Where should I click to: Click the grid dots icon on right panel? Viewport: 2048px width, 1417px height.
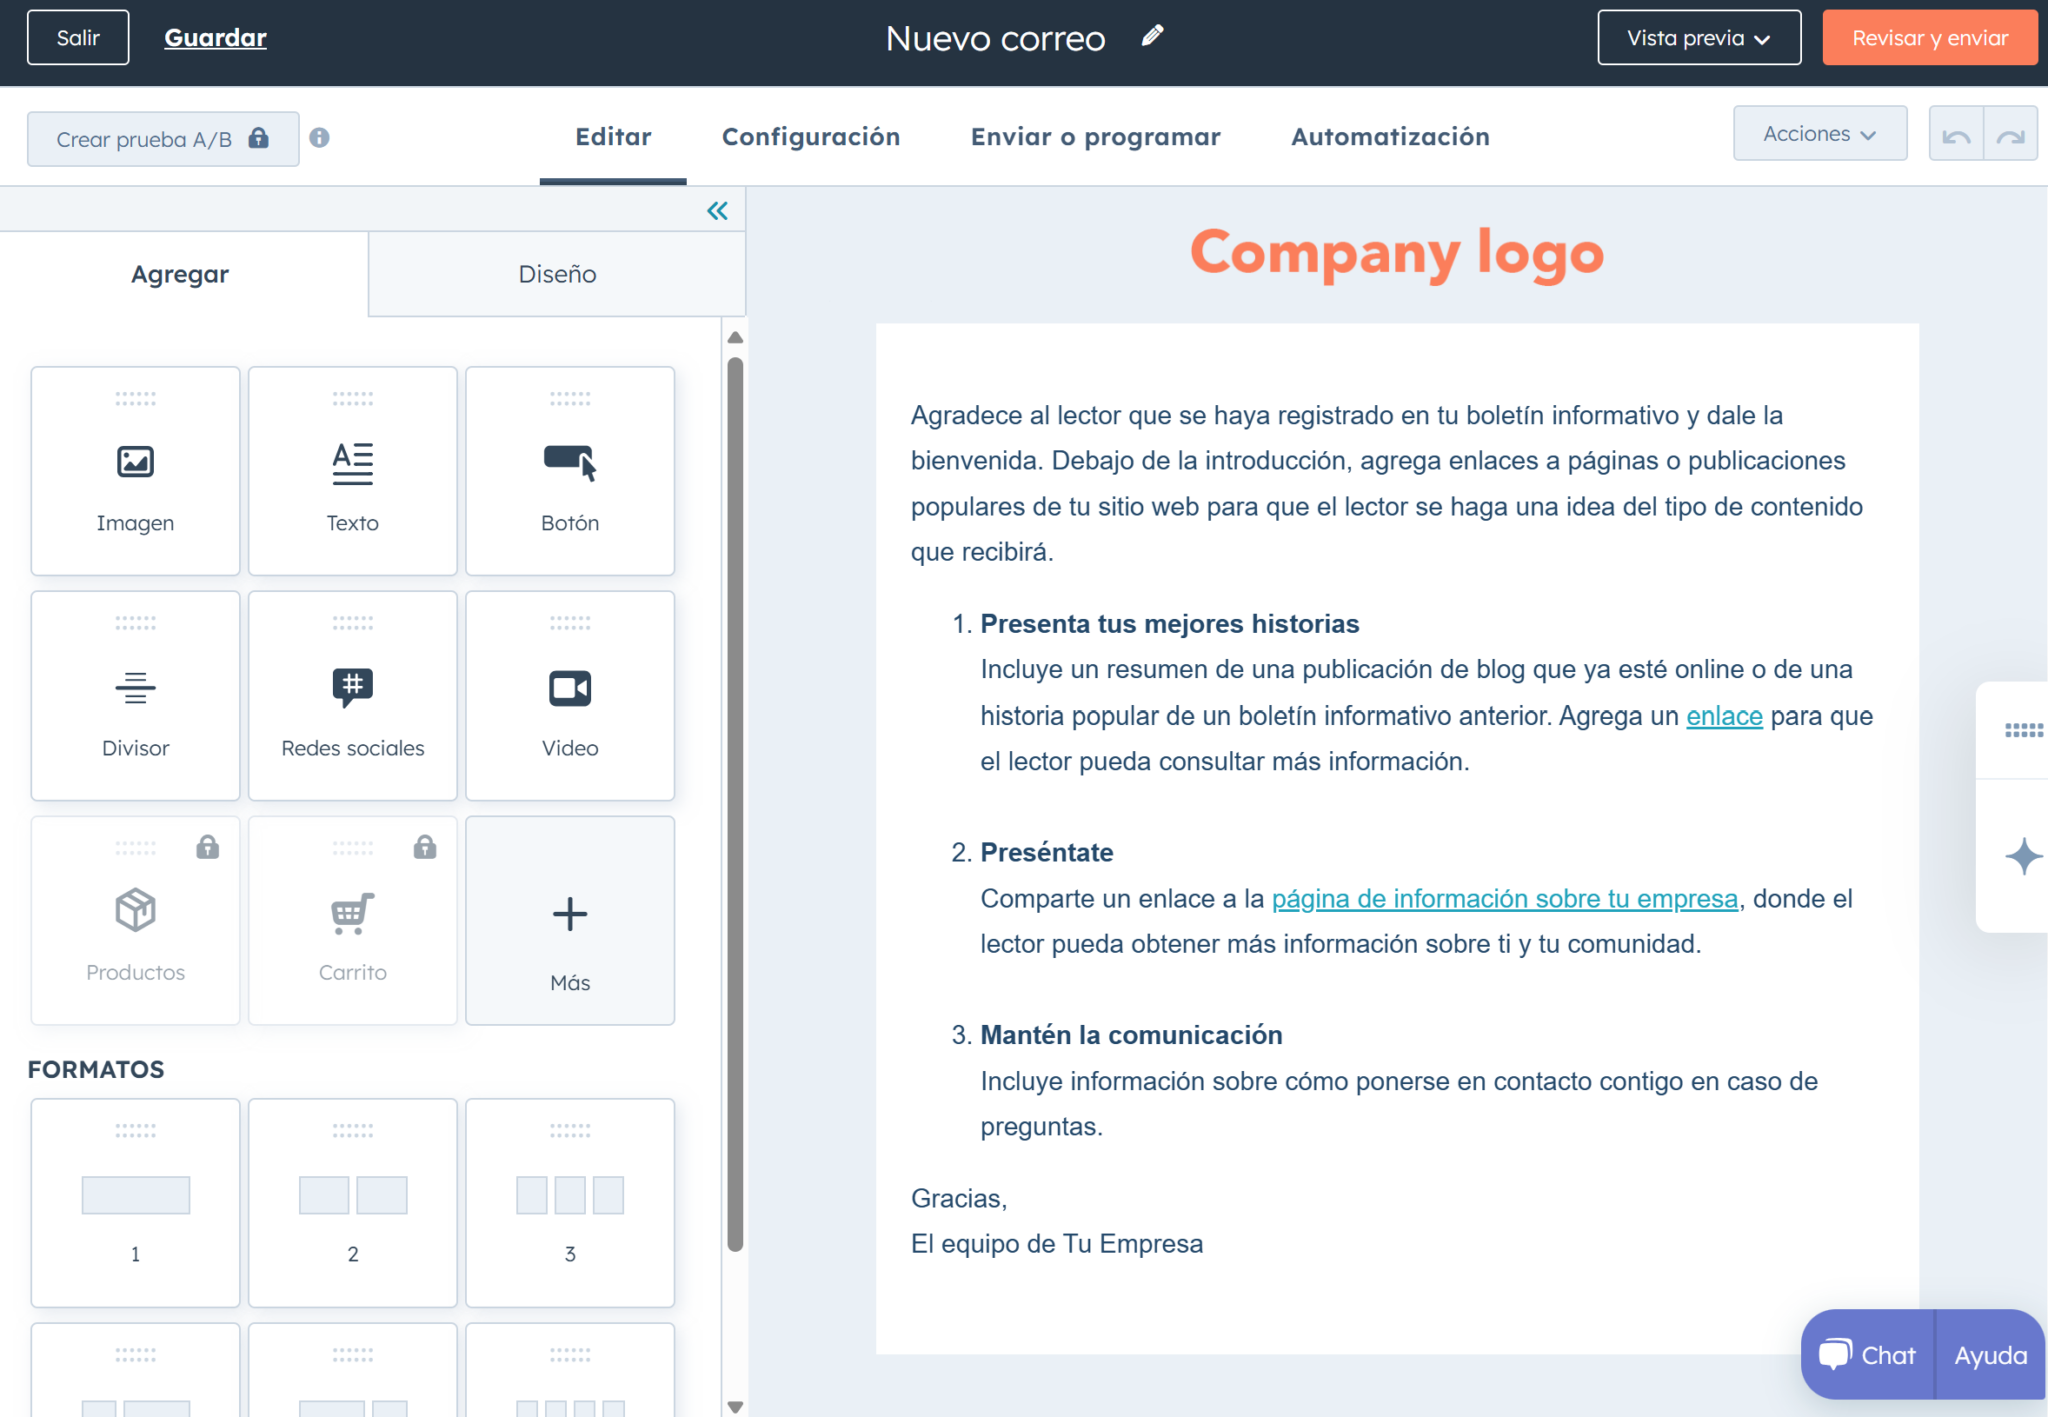coord(2023,731)
